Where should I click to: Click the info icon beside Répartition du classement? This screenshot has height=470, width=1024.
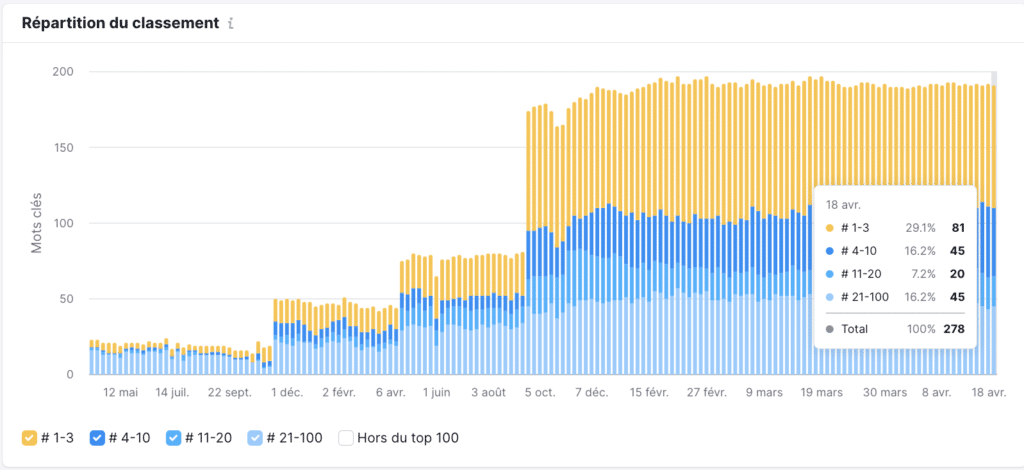(231, 23)
